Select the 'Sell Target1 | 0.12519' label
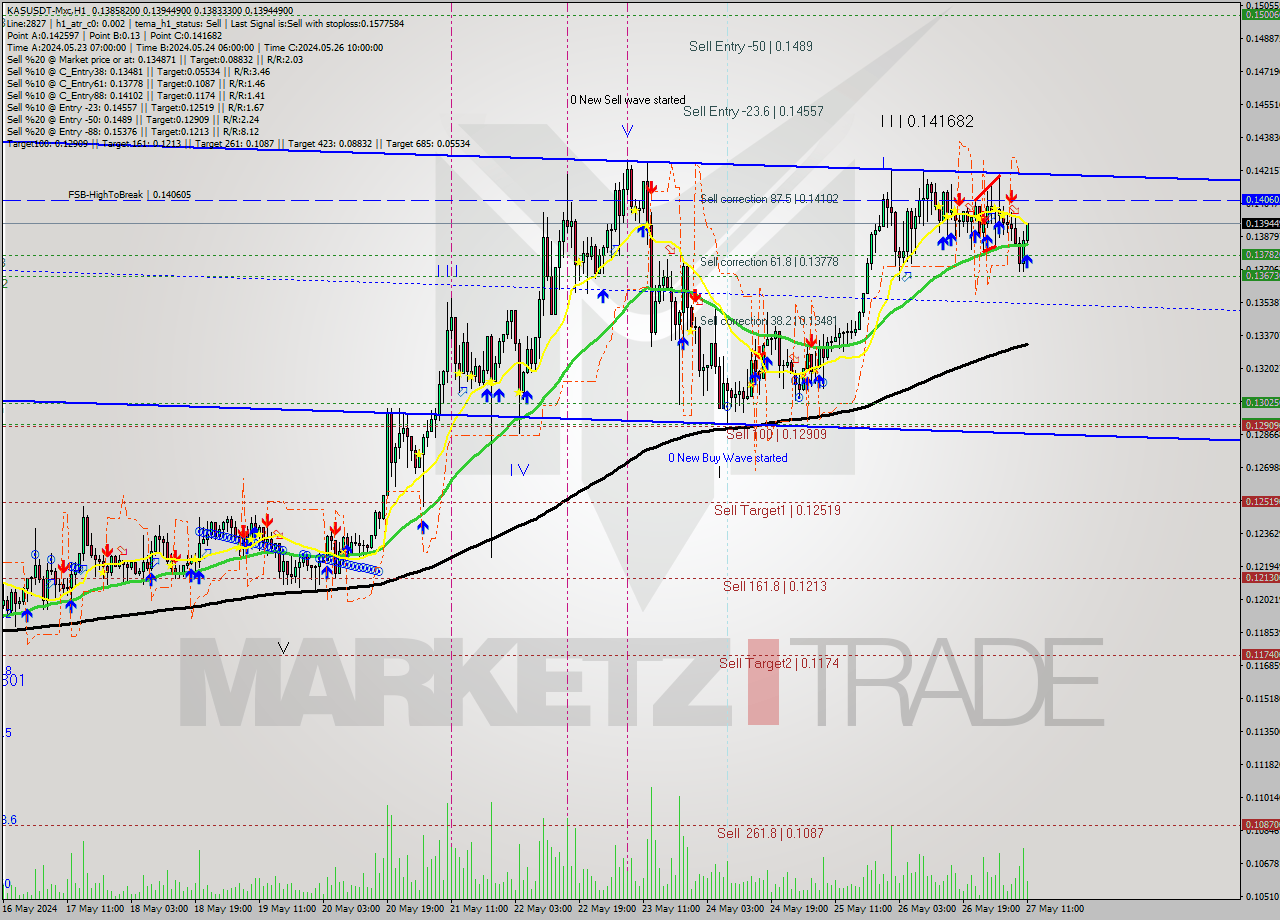 coord(777,510)
